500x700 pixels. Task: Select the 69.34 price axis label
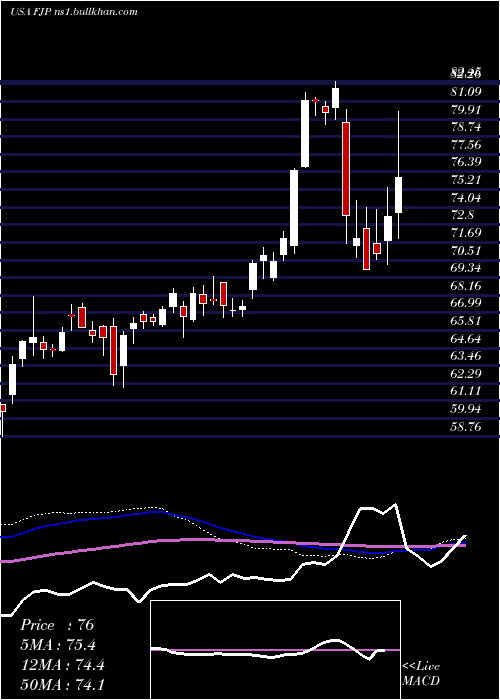[466, 268]
